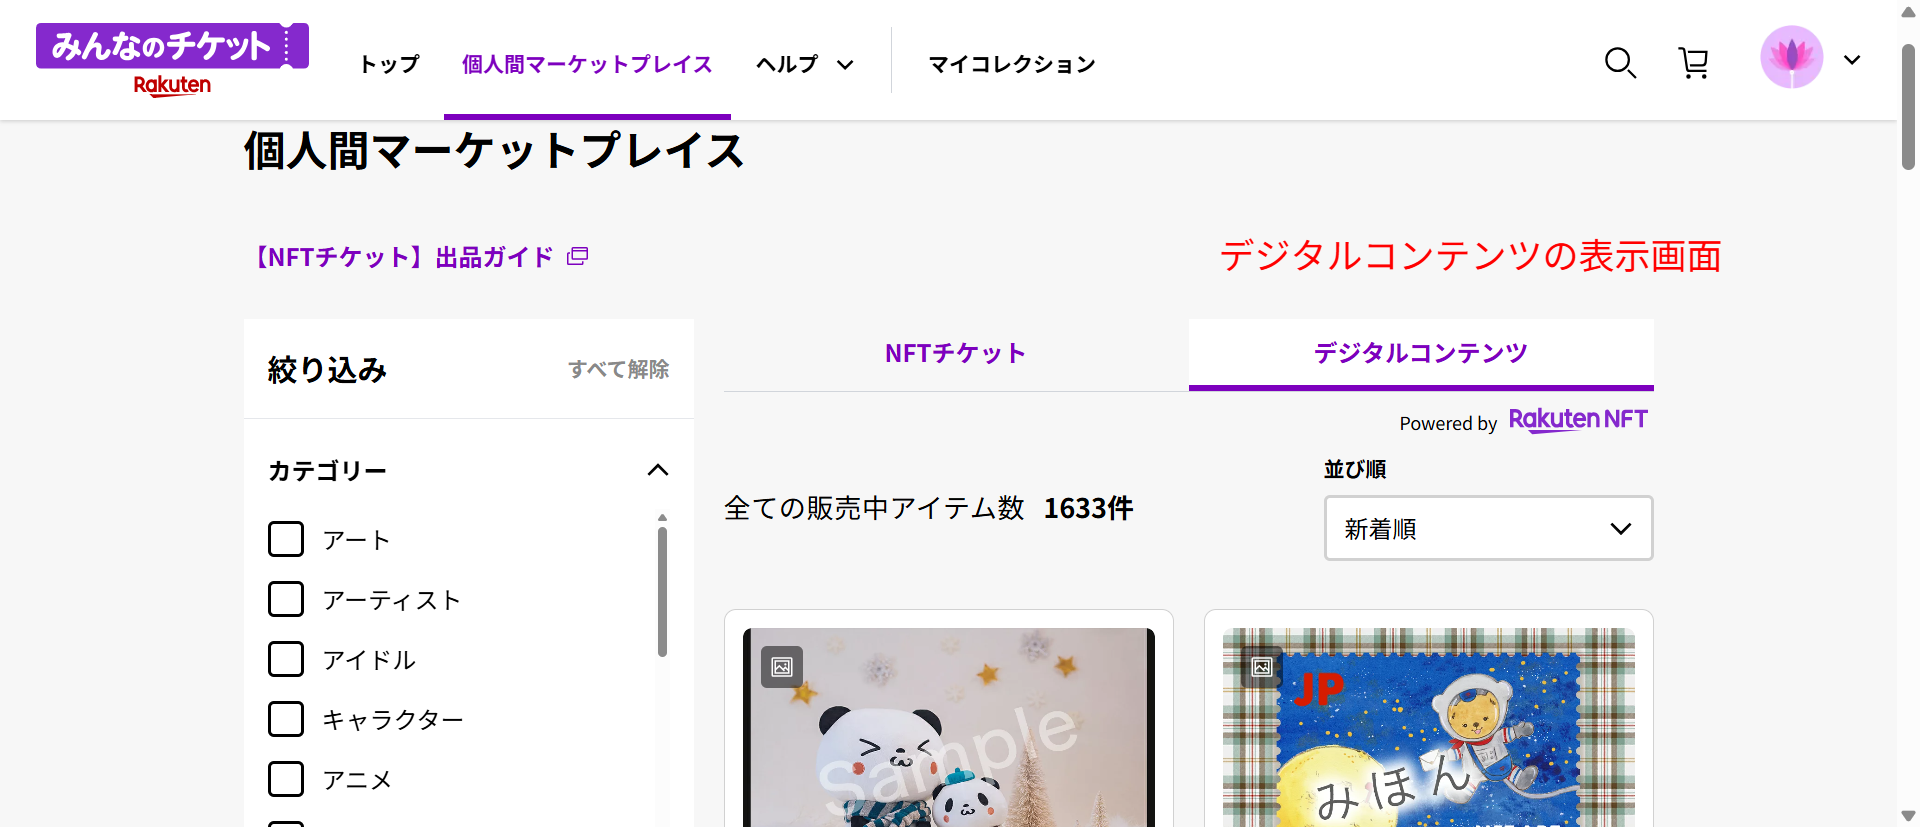Screen dimensions: 1920x827
Task: Collapse the カテゴリー section chevron
Action: point(658,470)
